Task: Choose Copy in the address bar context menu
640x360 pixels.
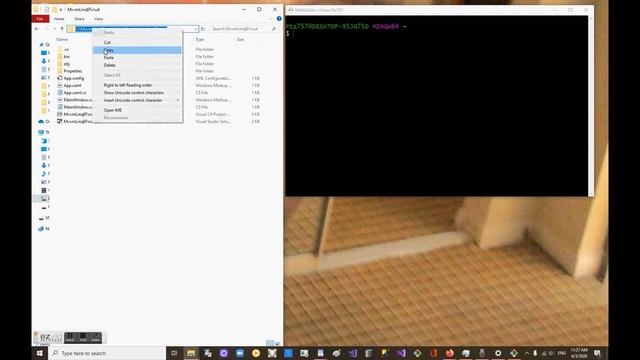Action: [137, 50]
